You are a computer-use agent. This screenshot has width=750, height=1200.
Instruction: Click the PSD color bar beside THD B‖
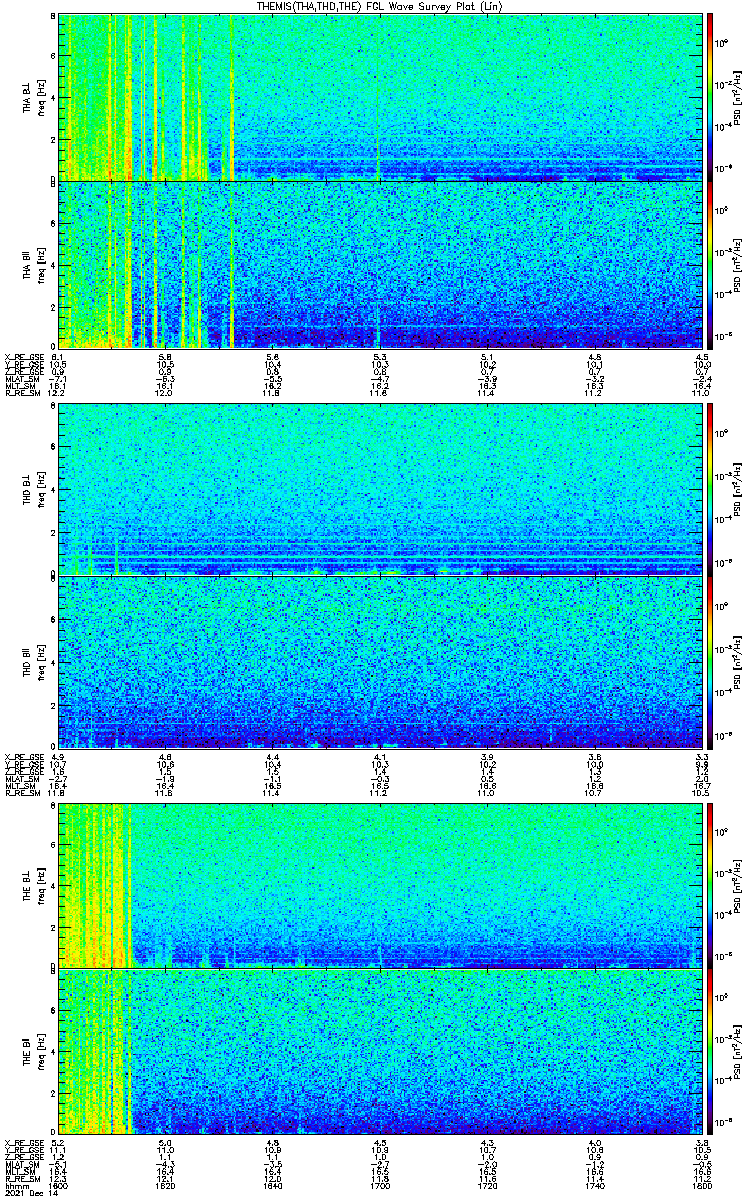pos(711,661)
